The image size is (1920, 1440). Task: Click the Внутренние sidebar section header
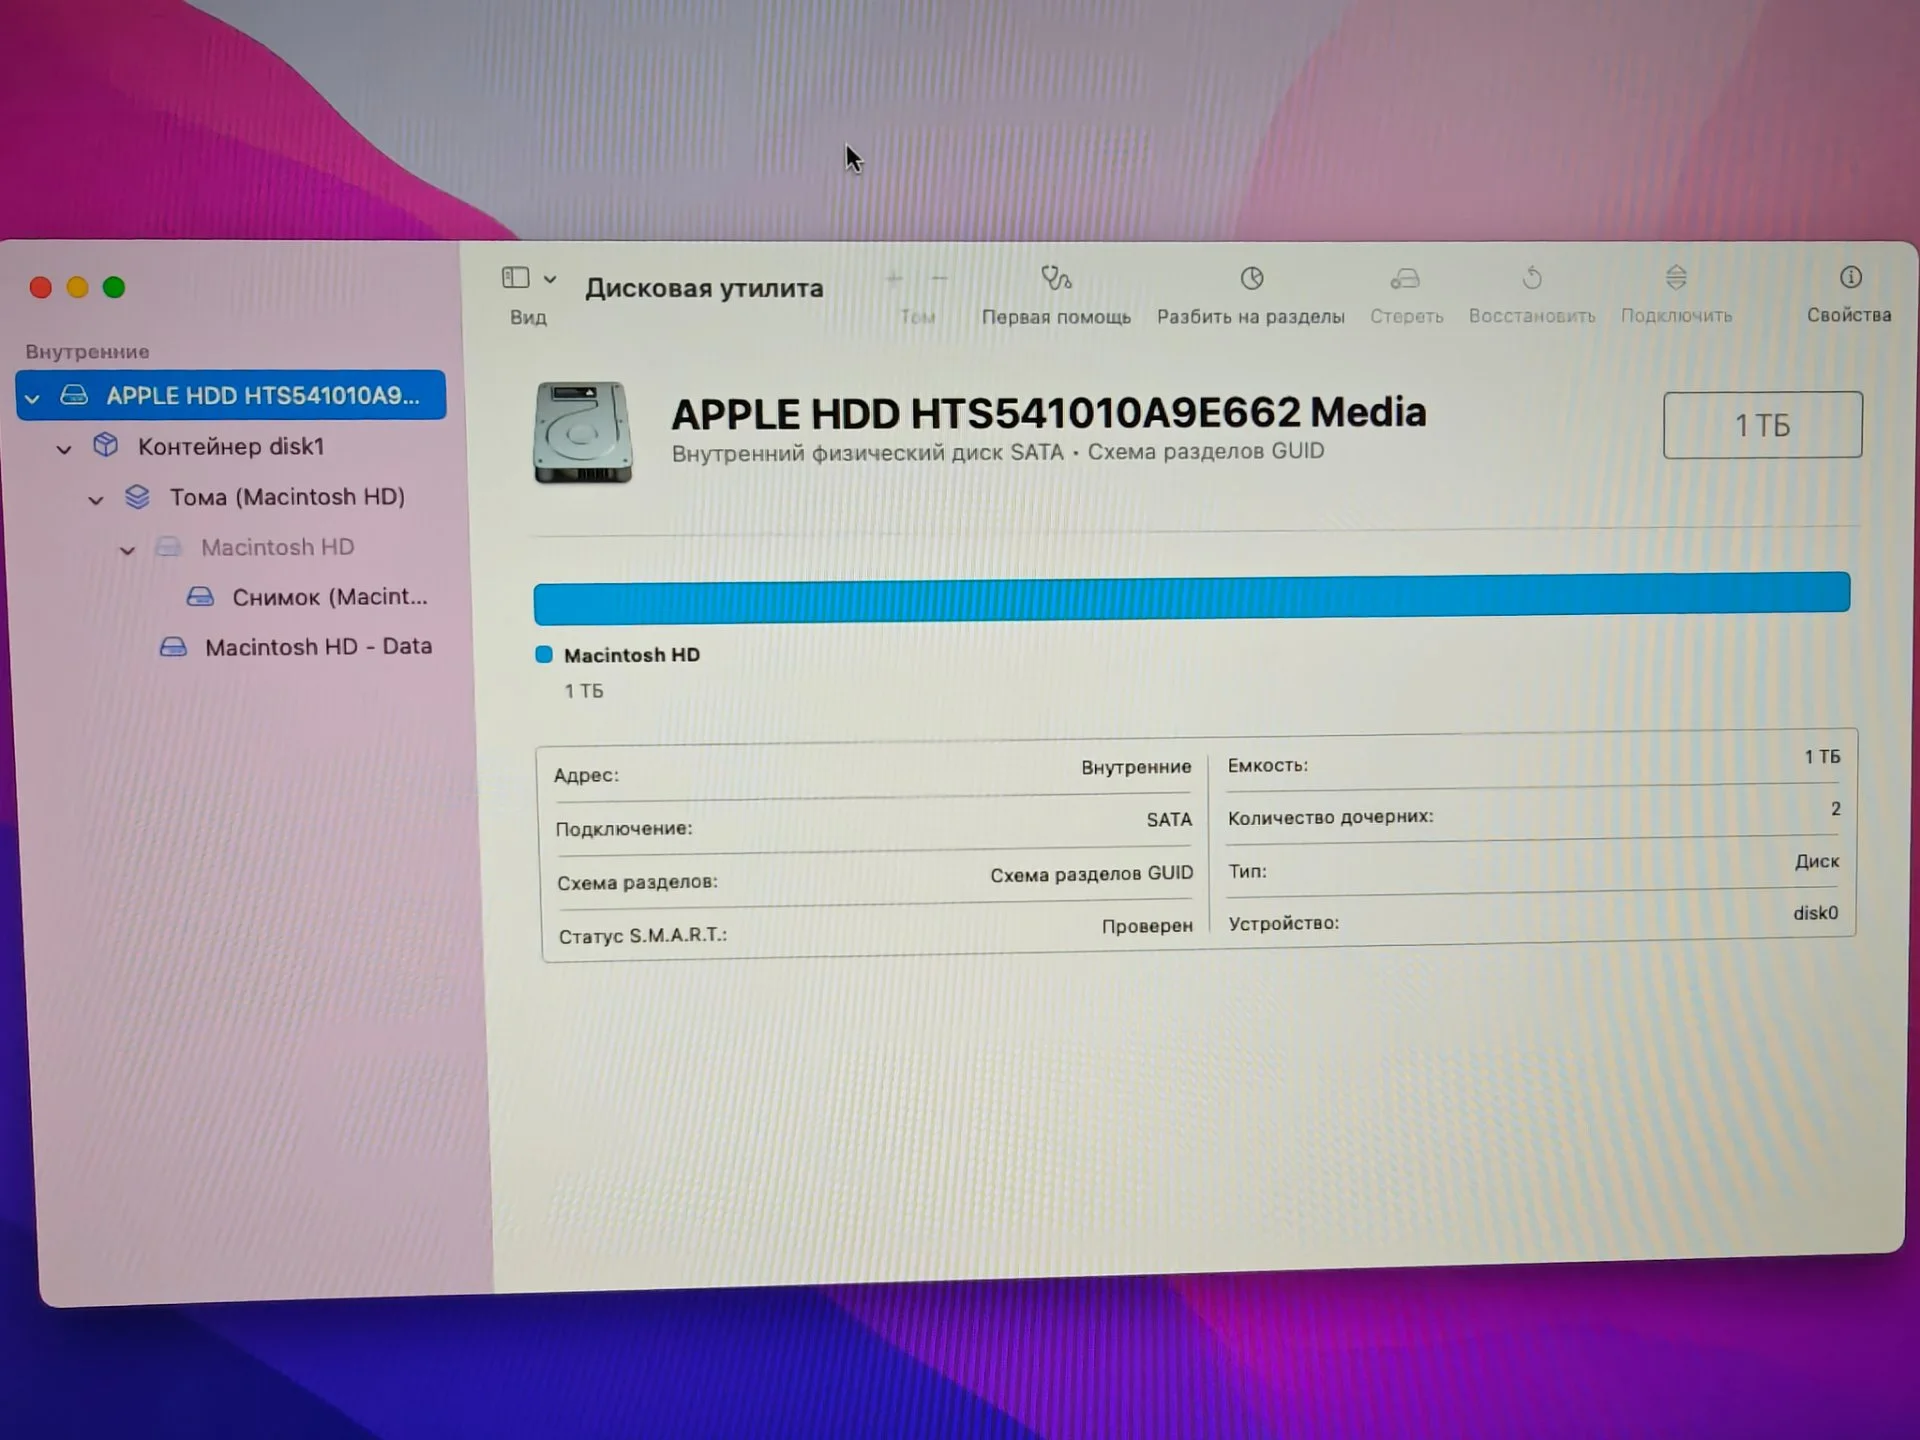pyautogui.click(x=87, y=352)
